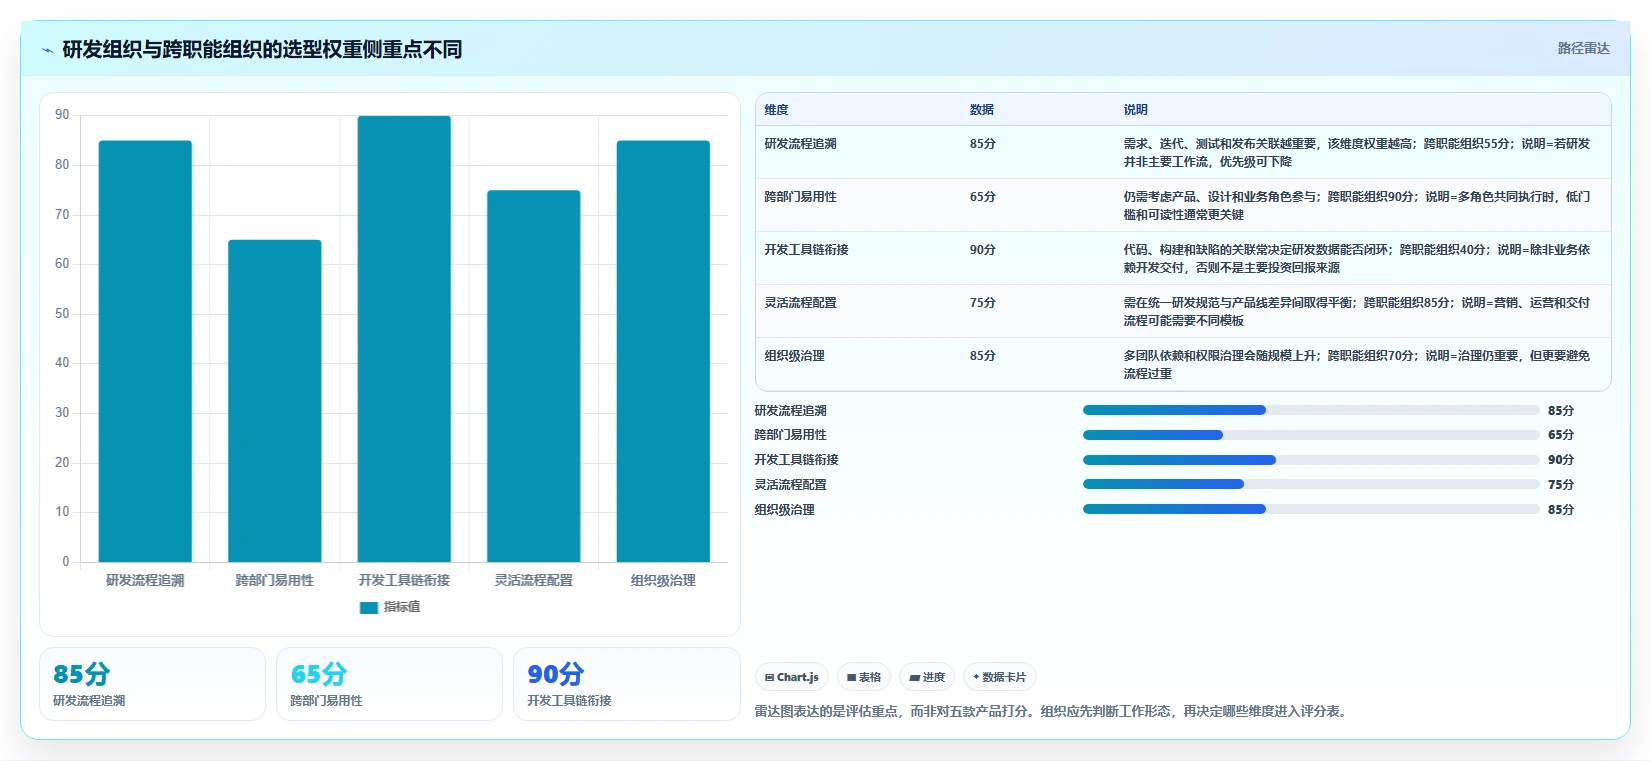
Task: Select the Chart.js chip
Action: 792,677
